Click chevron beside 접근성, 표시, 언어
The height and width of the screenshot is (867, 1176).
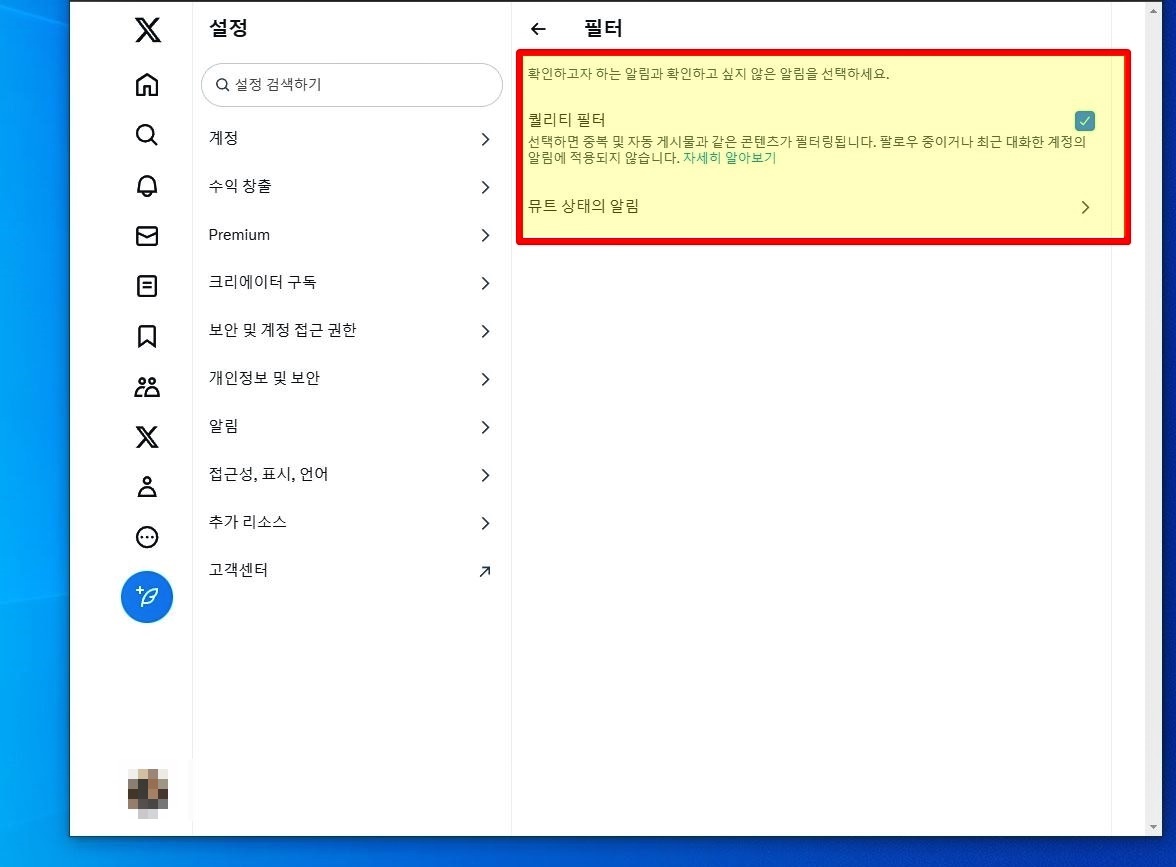pyautogui.click(x=485, y=476)
